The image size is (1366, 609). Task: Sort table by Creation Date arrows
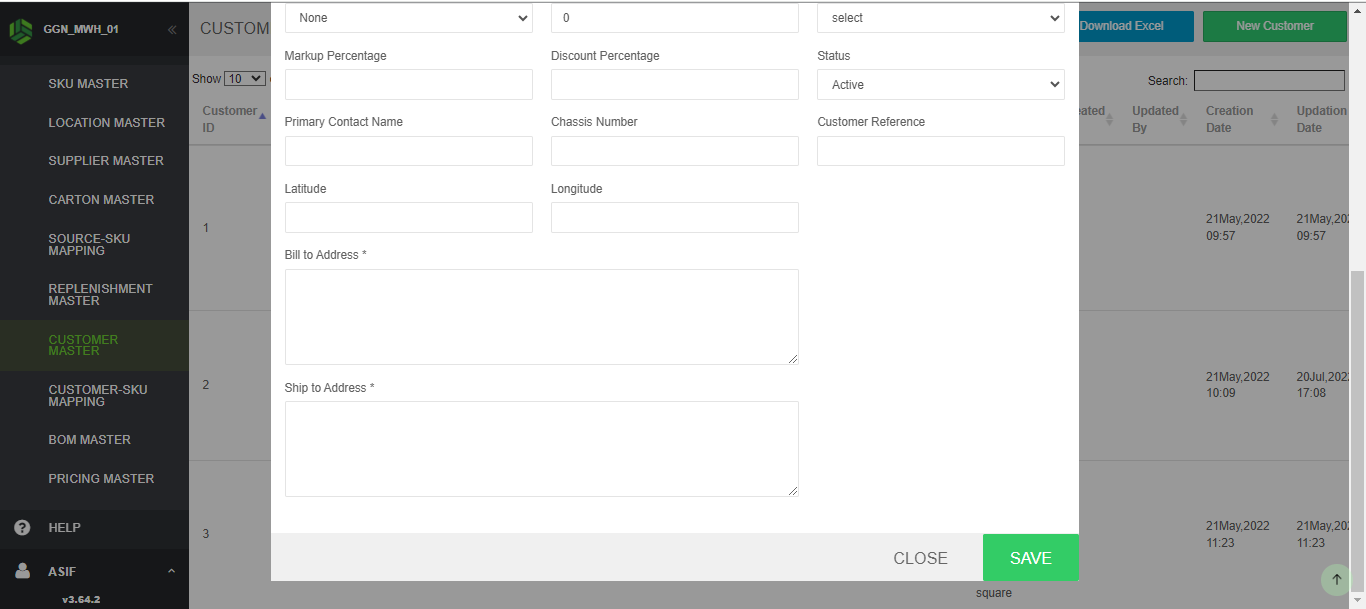click(1274, 119)
